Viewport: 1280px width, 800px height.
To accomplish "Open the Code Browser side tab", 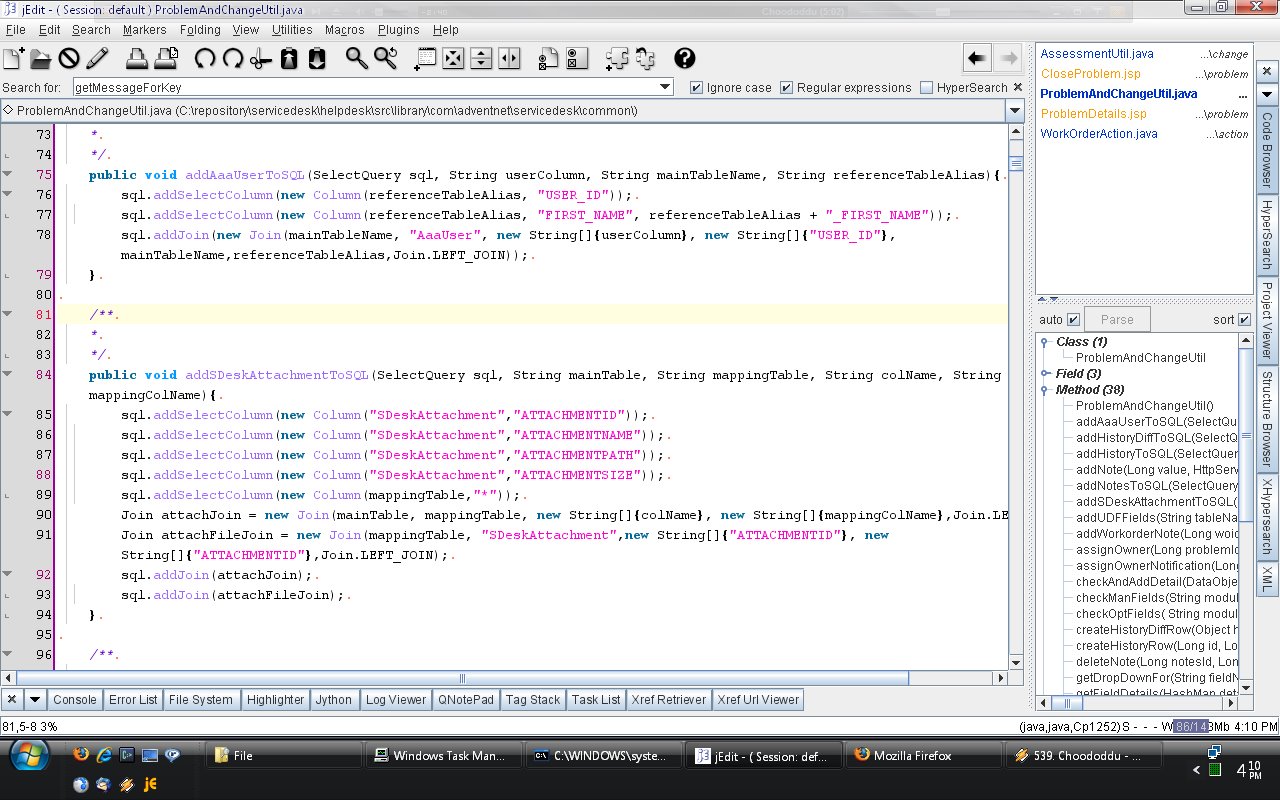I will 1266,152.
